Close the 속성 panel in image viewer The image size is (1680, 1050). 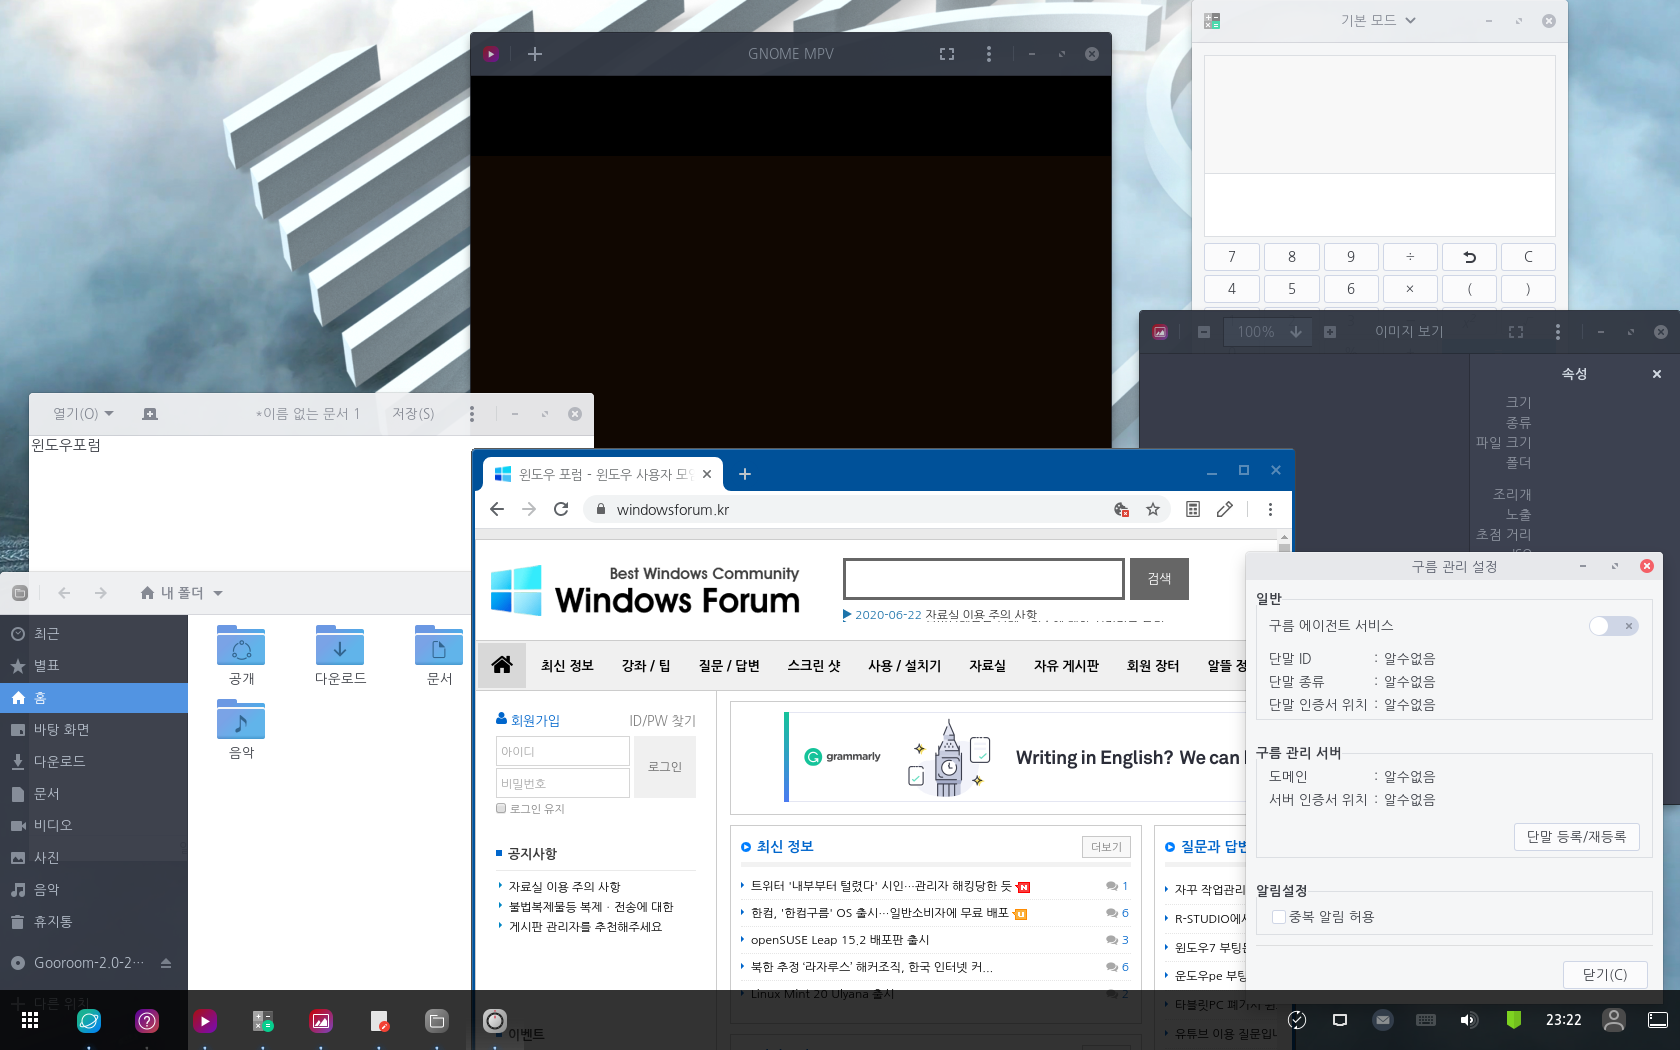(x=1657, y=374)
